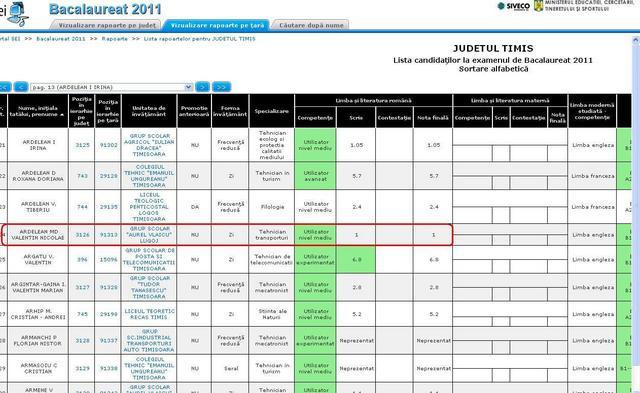
Task: Select the name ARGATU V. VALENTIN
Action: tap(38, 260)
